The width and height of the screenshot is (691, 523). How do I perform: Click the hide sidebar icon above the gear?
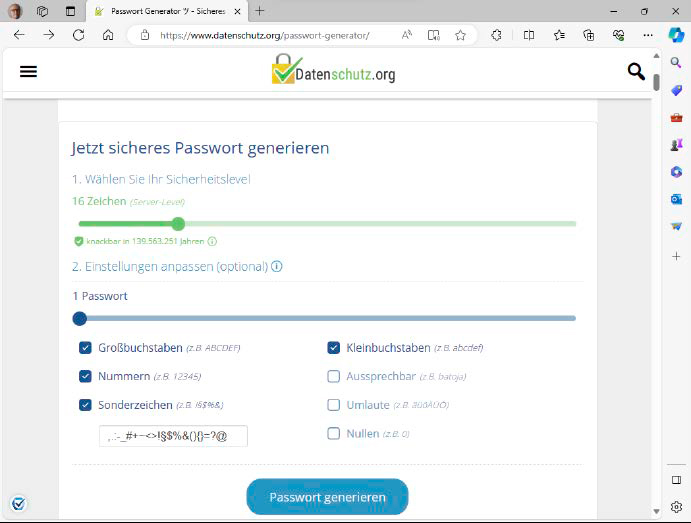point(676,480)
